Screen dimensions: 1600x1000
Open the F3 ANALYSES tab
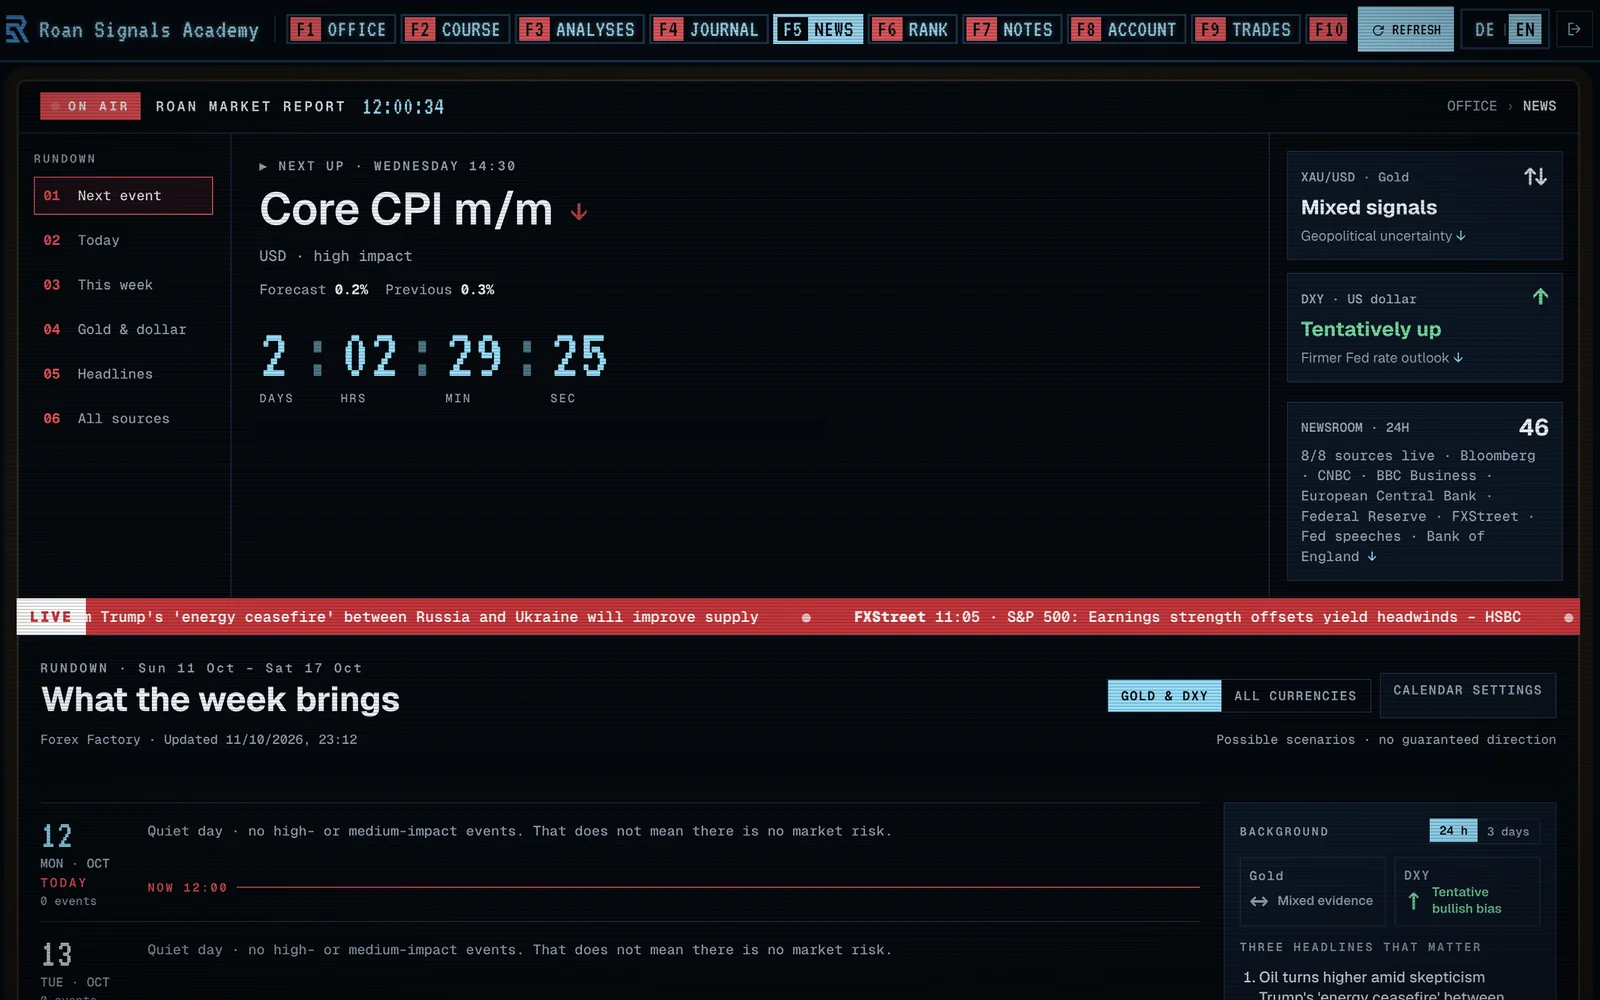coord(580,30)
